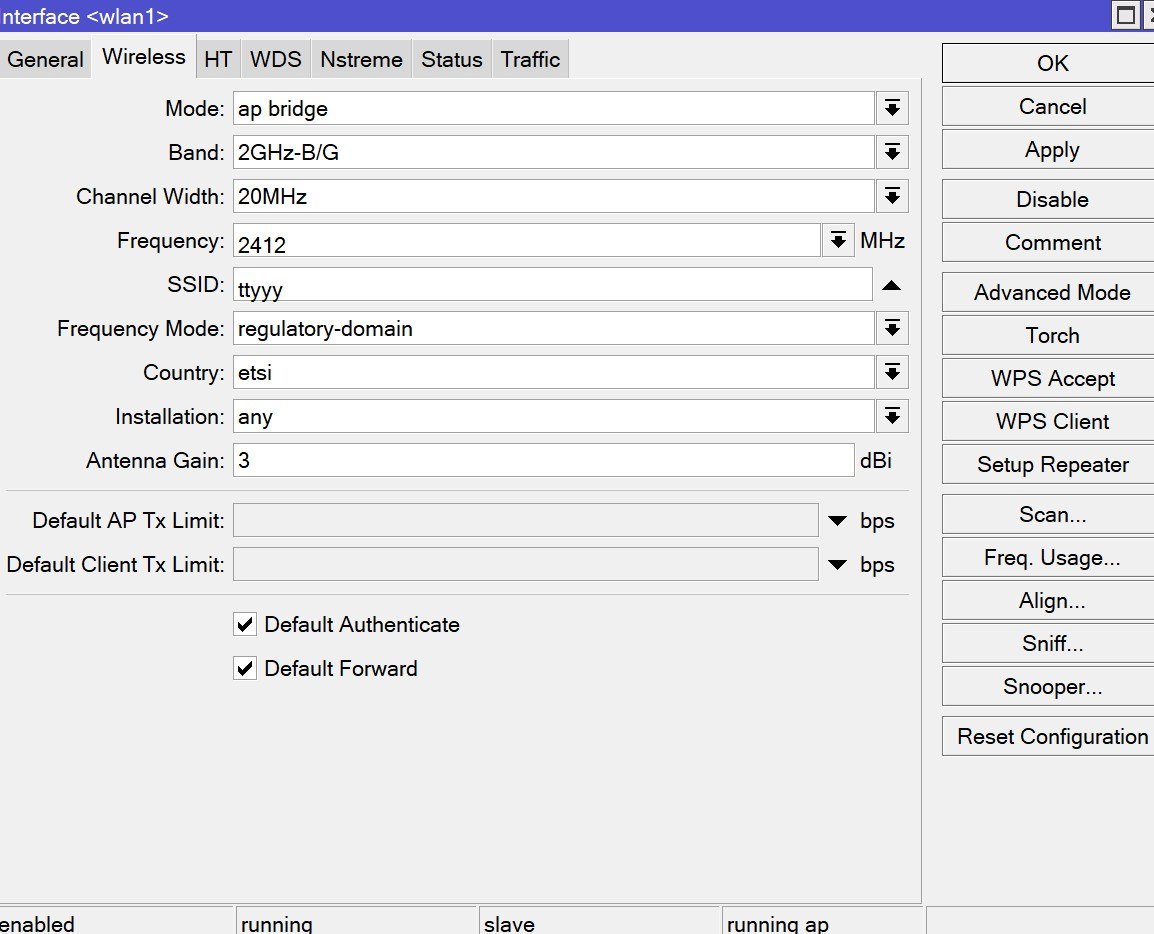Click the Comment button
Image resolution: width=1154 pixels, height=934 pixels.
[1052, 242]
